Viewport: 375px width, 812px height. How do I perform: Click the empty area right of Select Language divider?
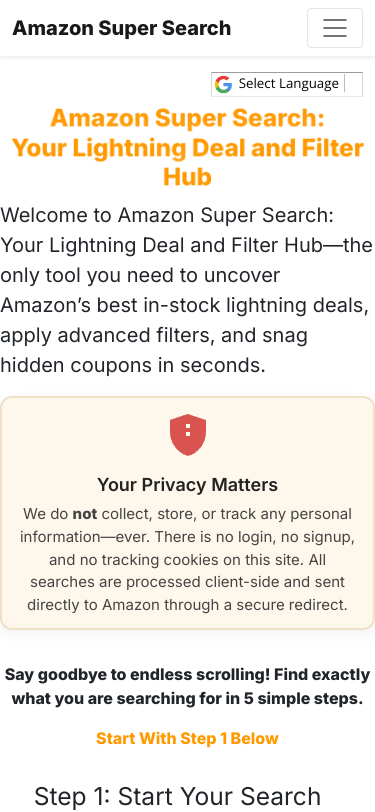353,84
